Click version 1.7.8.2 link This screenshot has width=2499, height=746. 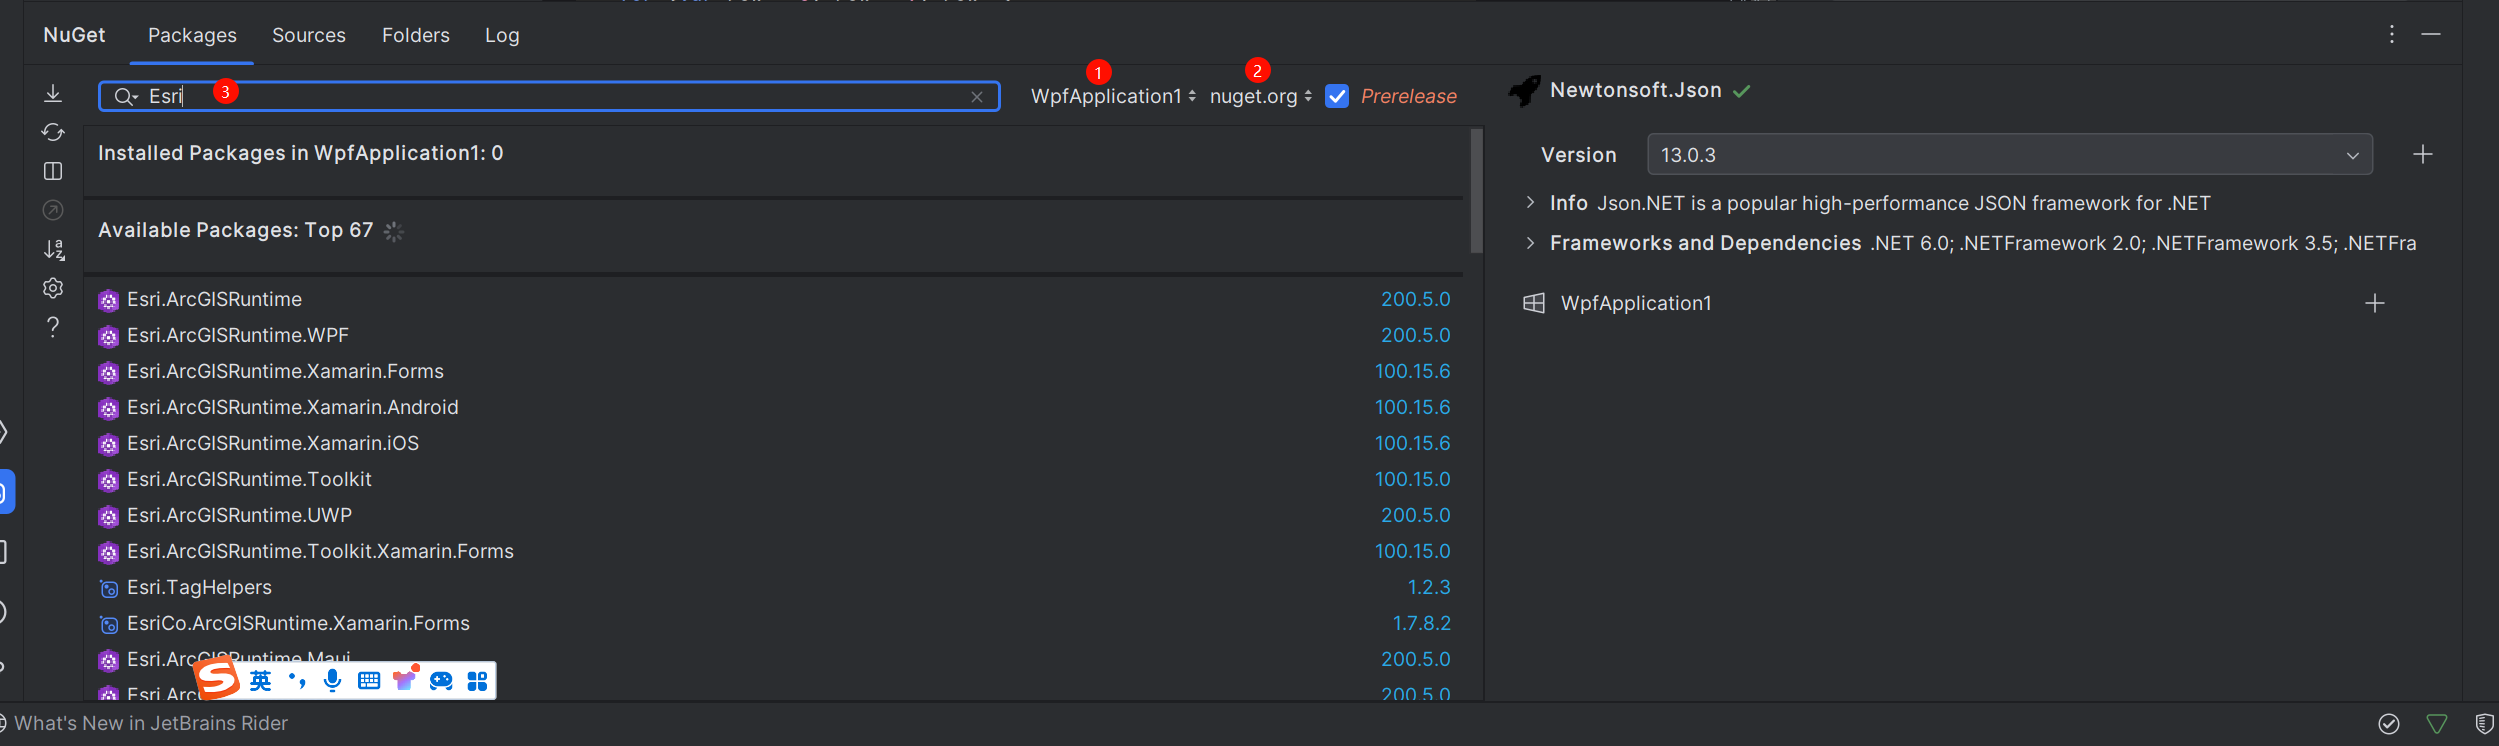[1422, 623]
